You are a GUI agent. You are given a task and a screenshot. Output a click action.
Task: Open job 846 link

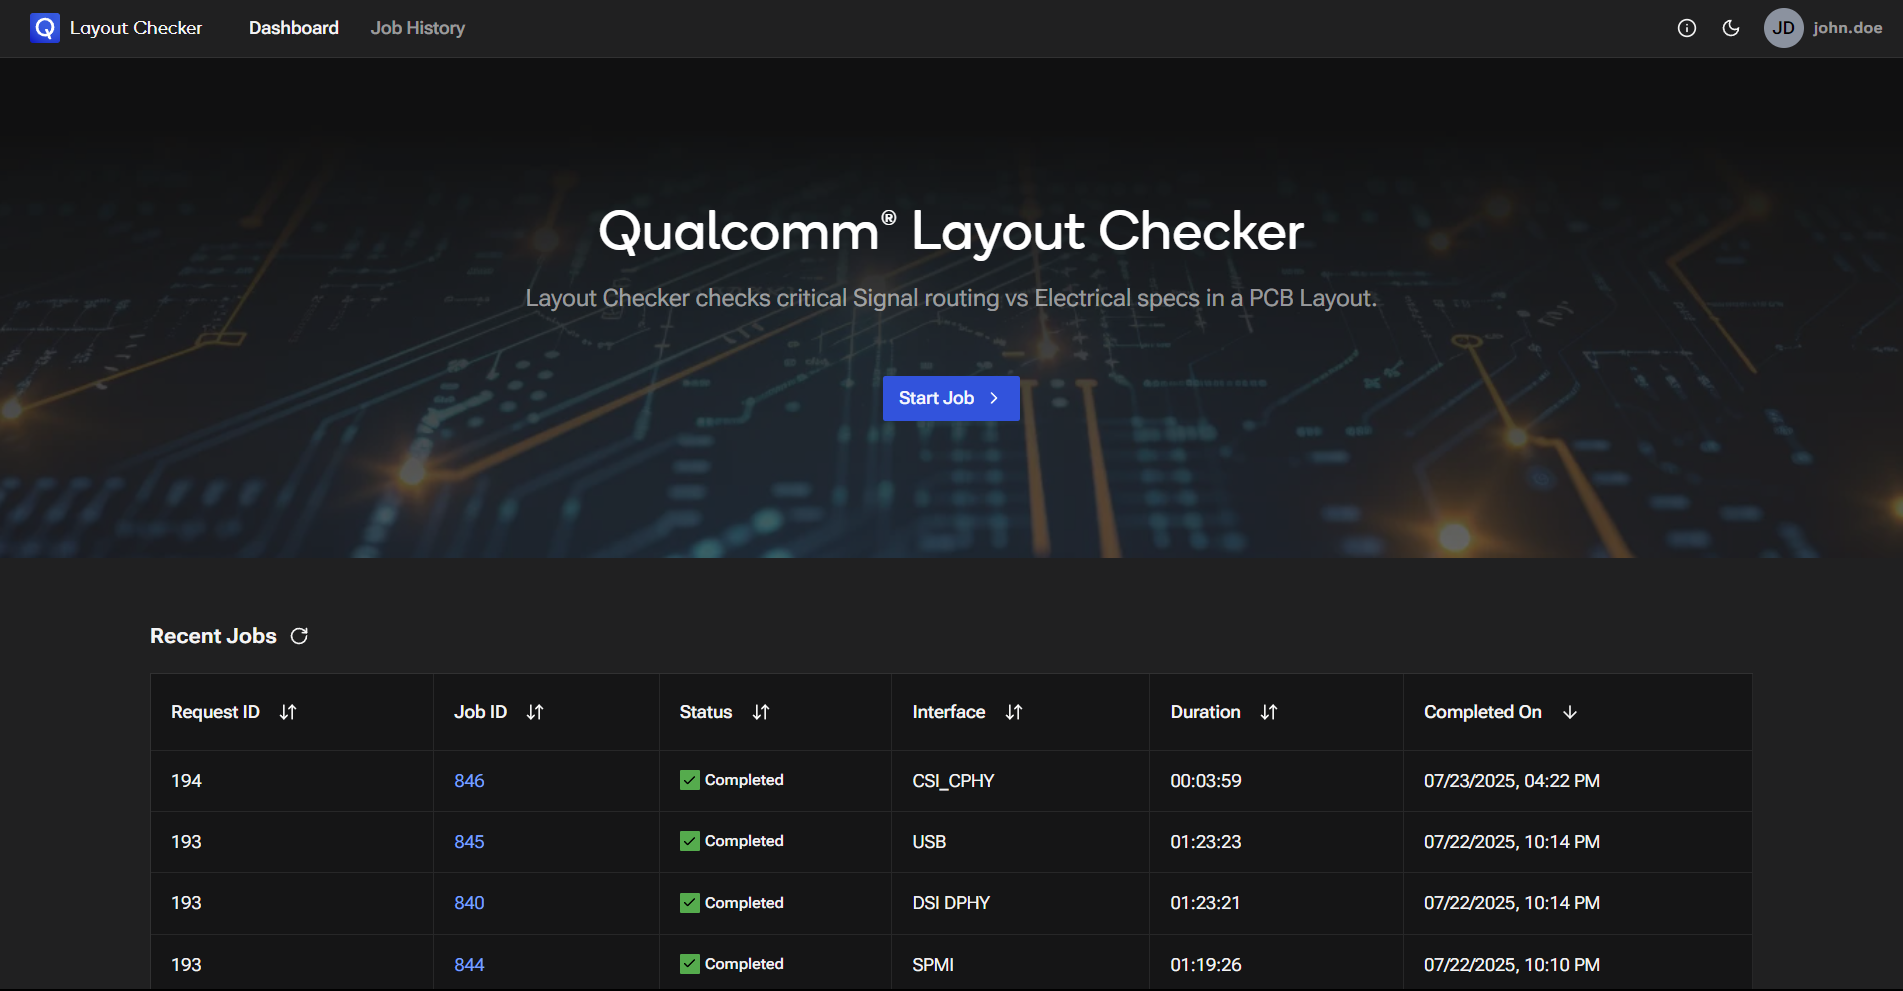[469, 781]
